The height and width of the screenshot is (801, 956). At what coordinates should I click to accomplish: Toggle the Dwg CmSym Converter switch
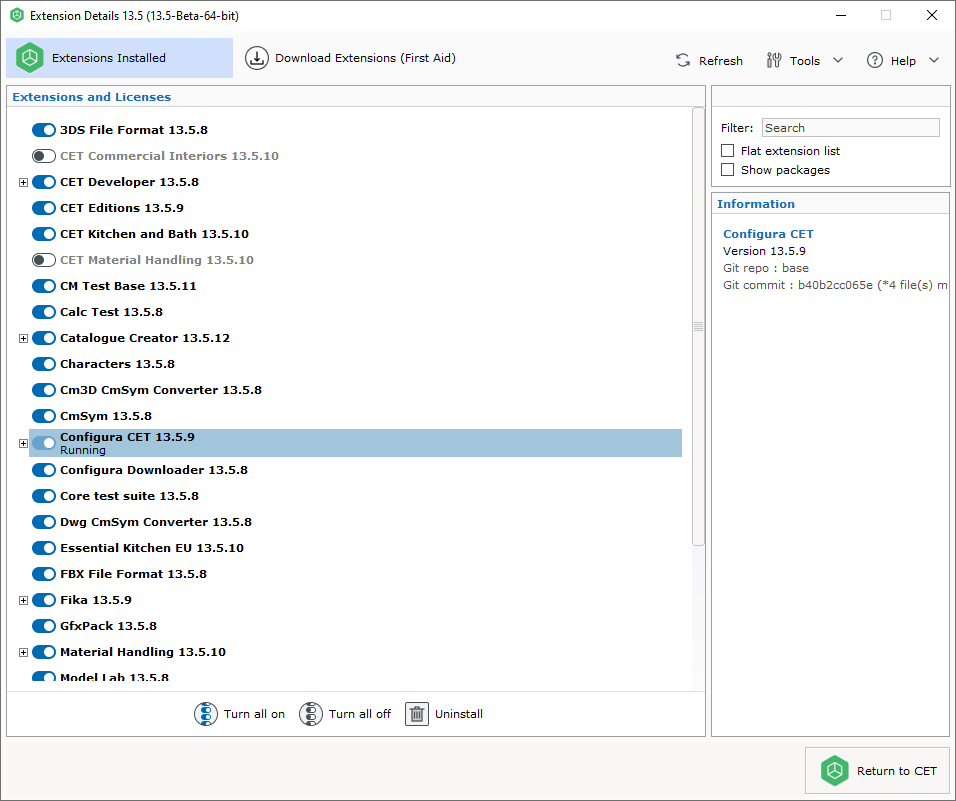44,522
